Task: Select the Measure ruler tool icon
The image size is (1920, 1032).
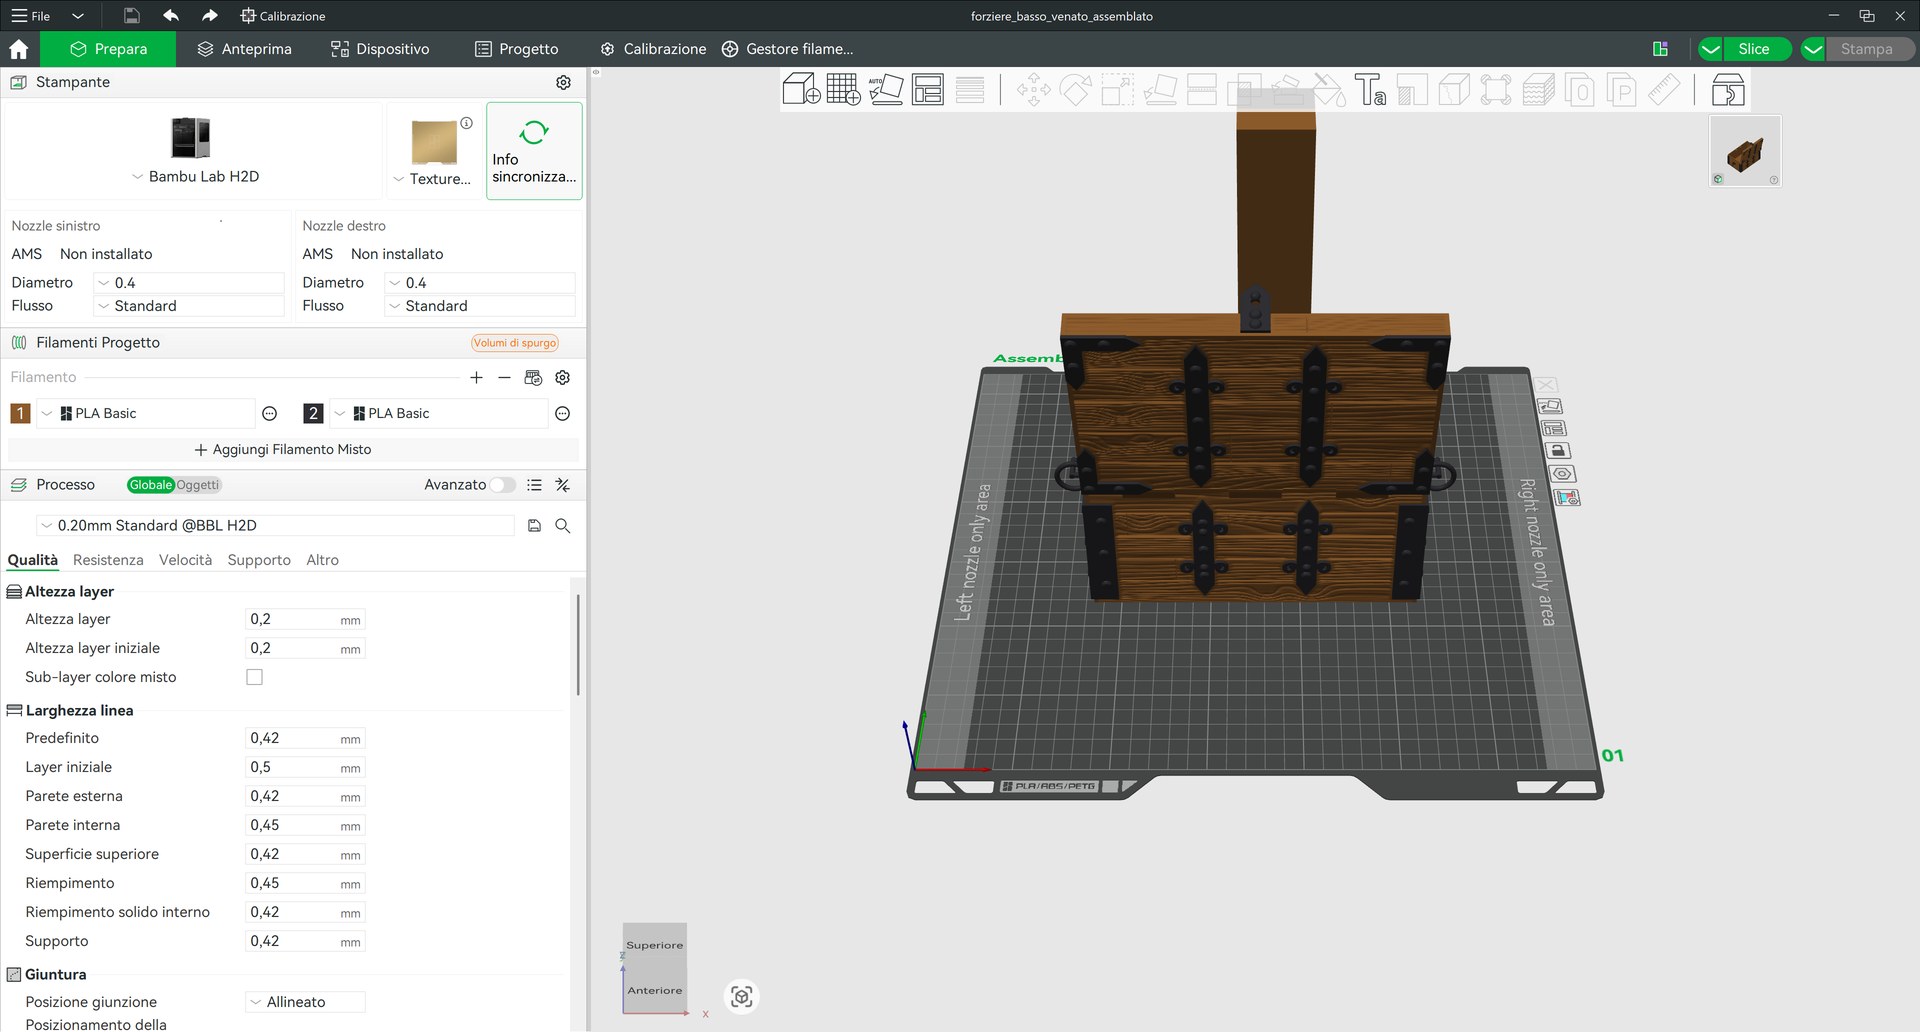Action: (x=1664, y=90)
